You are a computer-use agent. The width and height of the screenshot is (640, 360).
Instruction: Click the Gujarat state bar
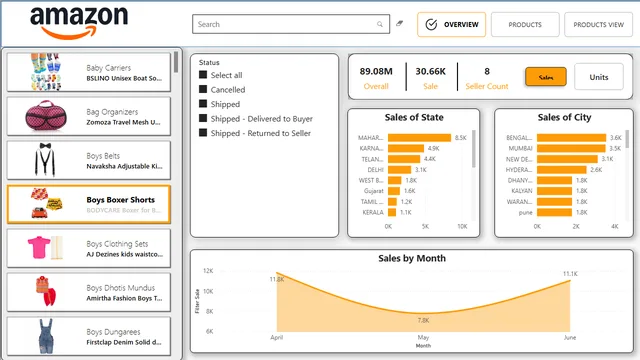tap(394, 191)
